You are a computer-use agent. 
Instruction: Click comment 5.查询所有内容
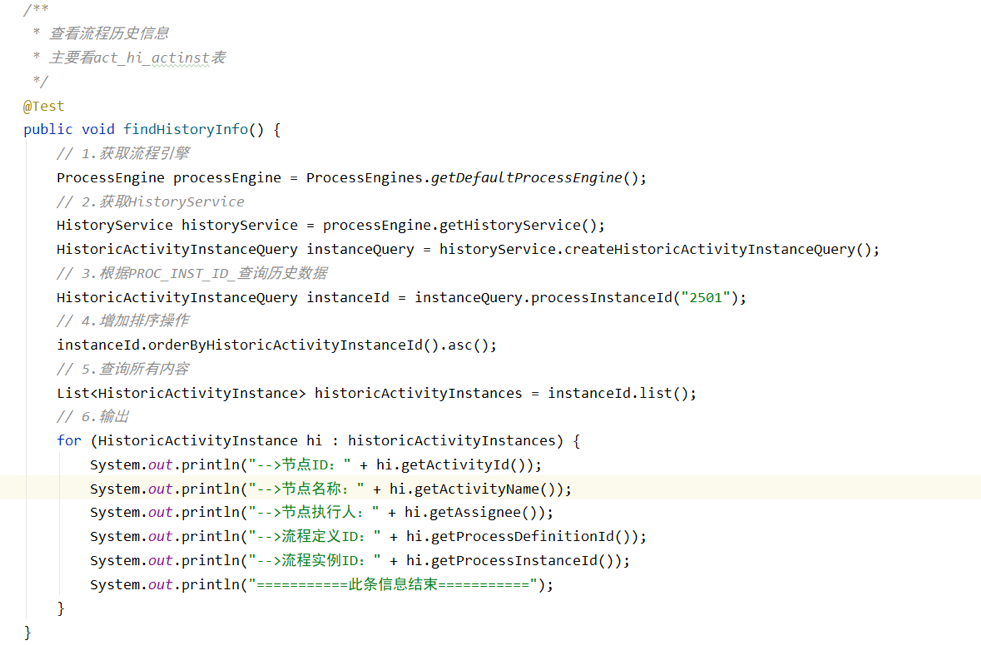[123, 369]
